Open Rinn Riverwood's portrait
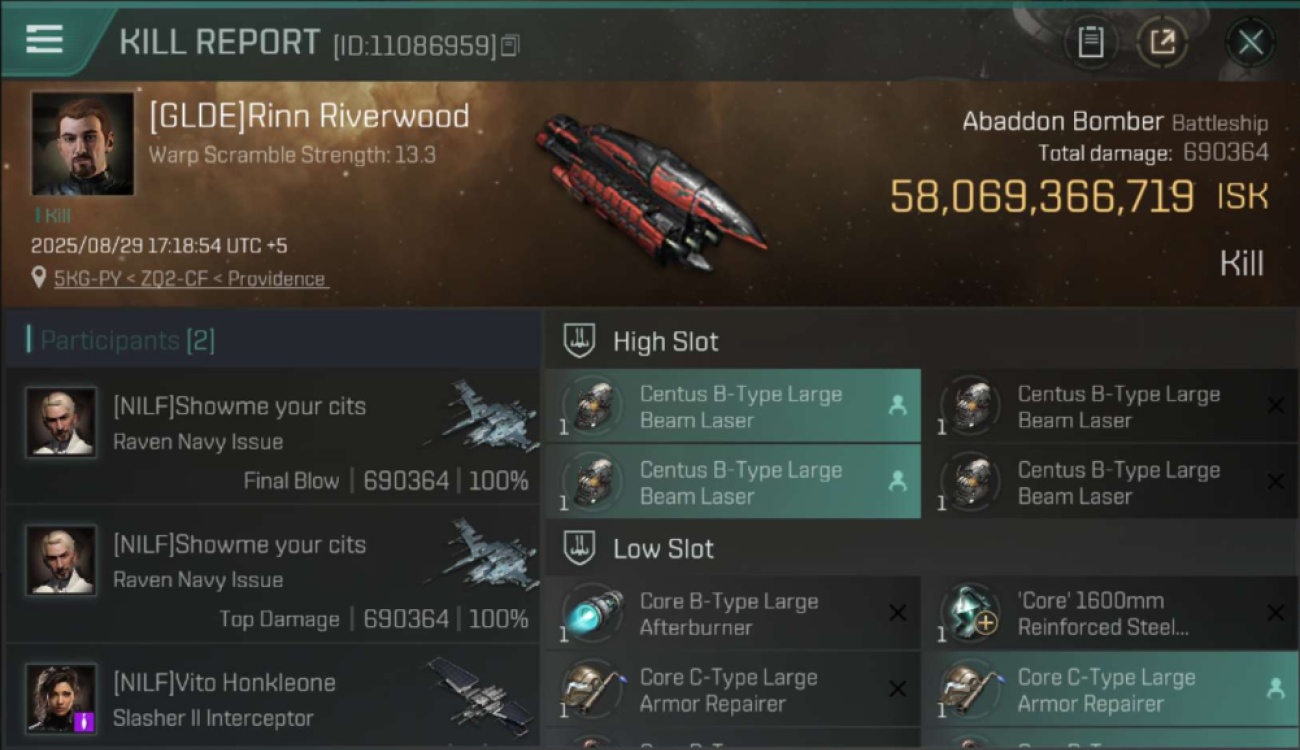The height and width of the screenshot is (750, 1300). (x=83, y=144)
